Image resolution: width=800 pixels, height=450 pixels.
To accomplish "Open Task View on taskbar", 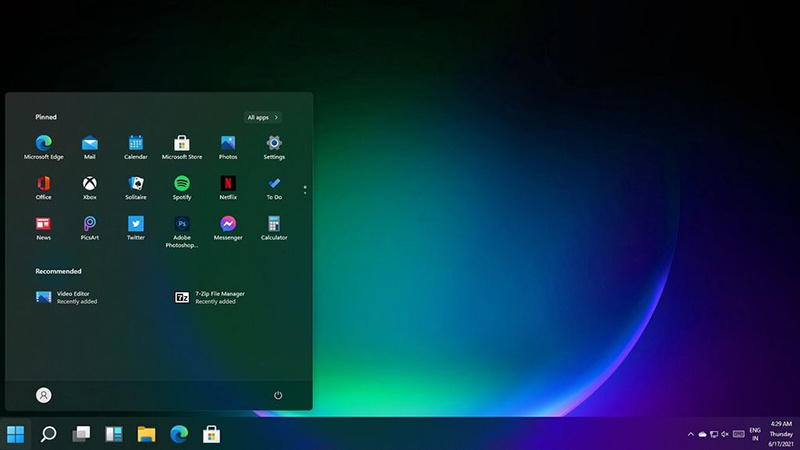I will pyautogui.click(x=81, y=434).
